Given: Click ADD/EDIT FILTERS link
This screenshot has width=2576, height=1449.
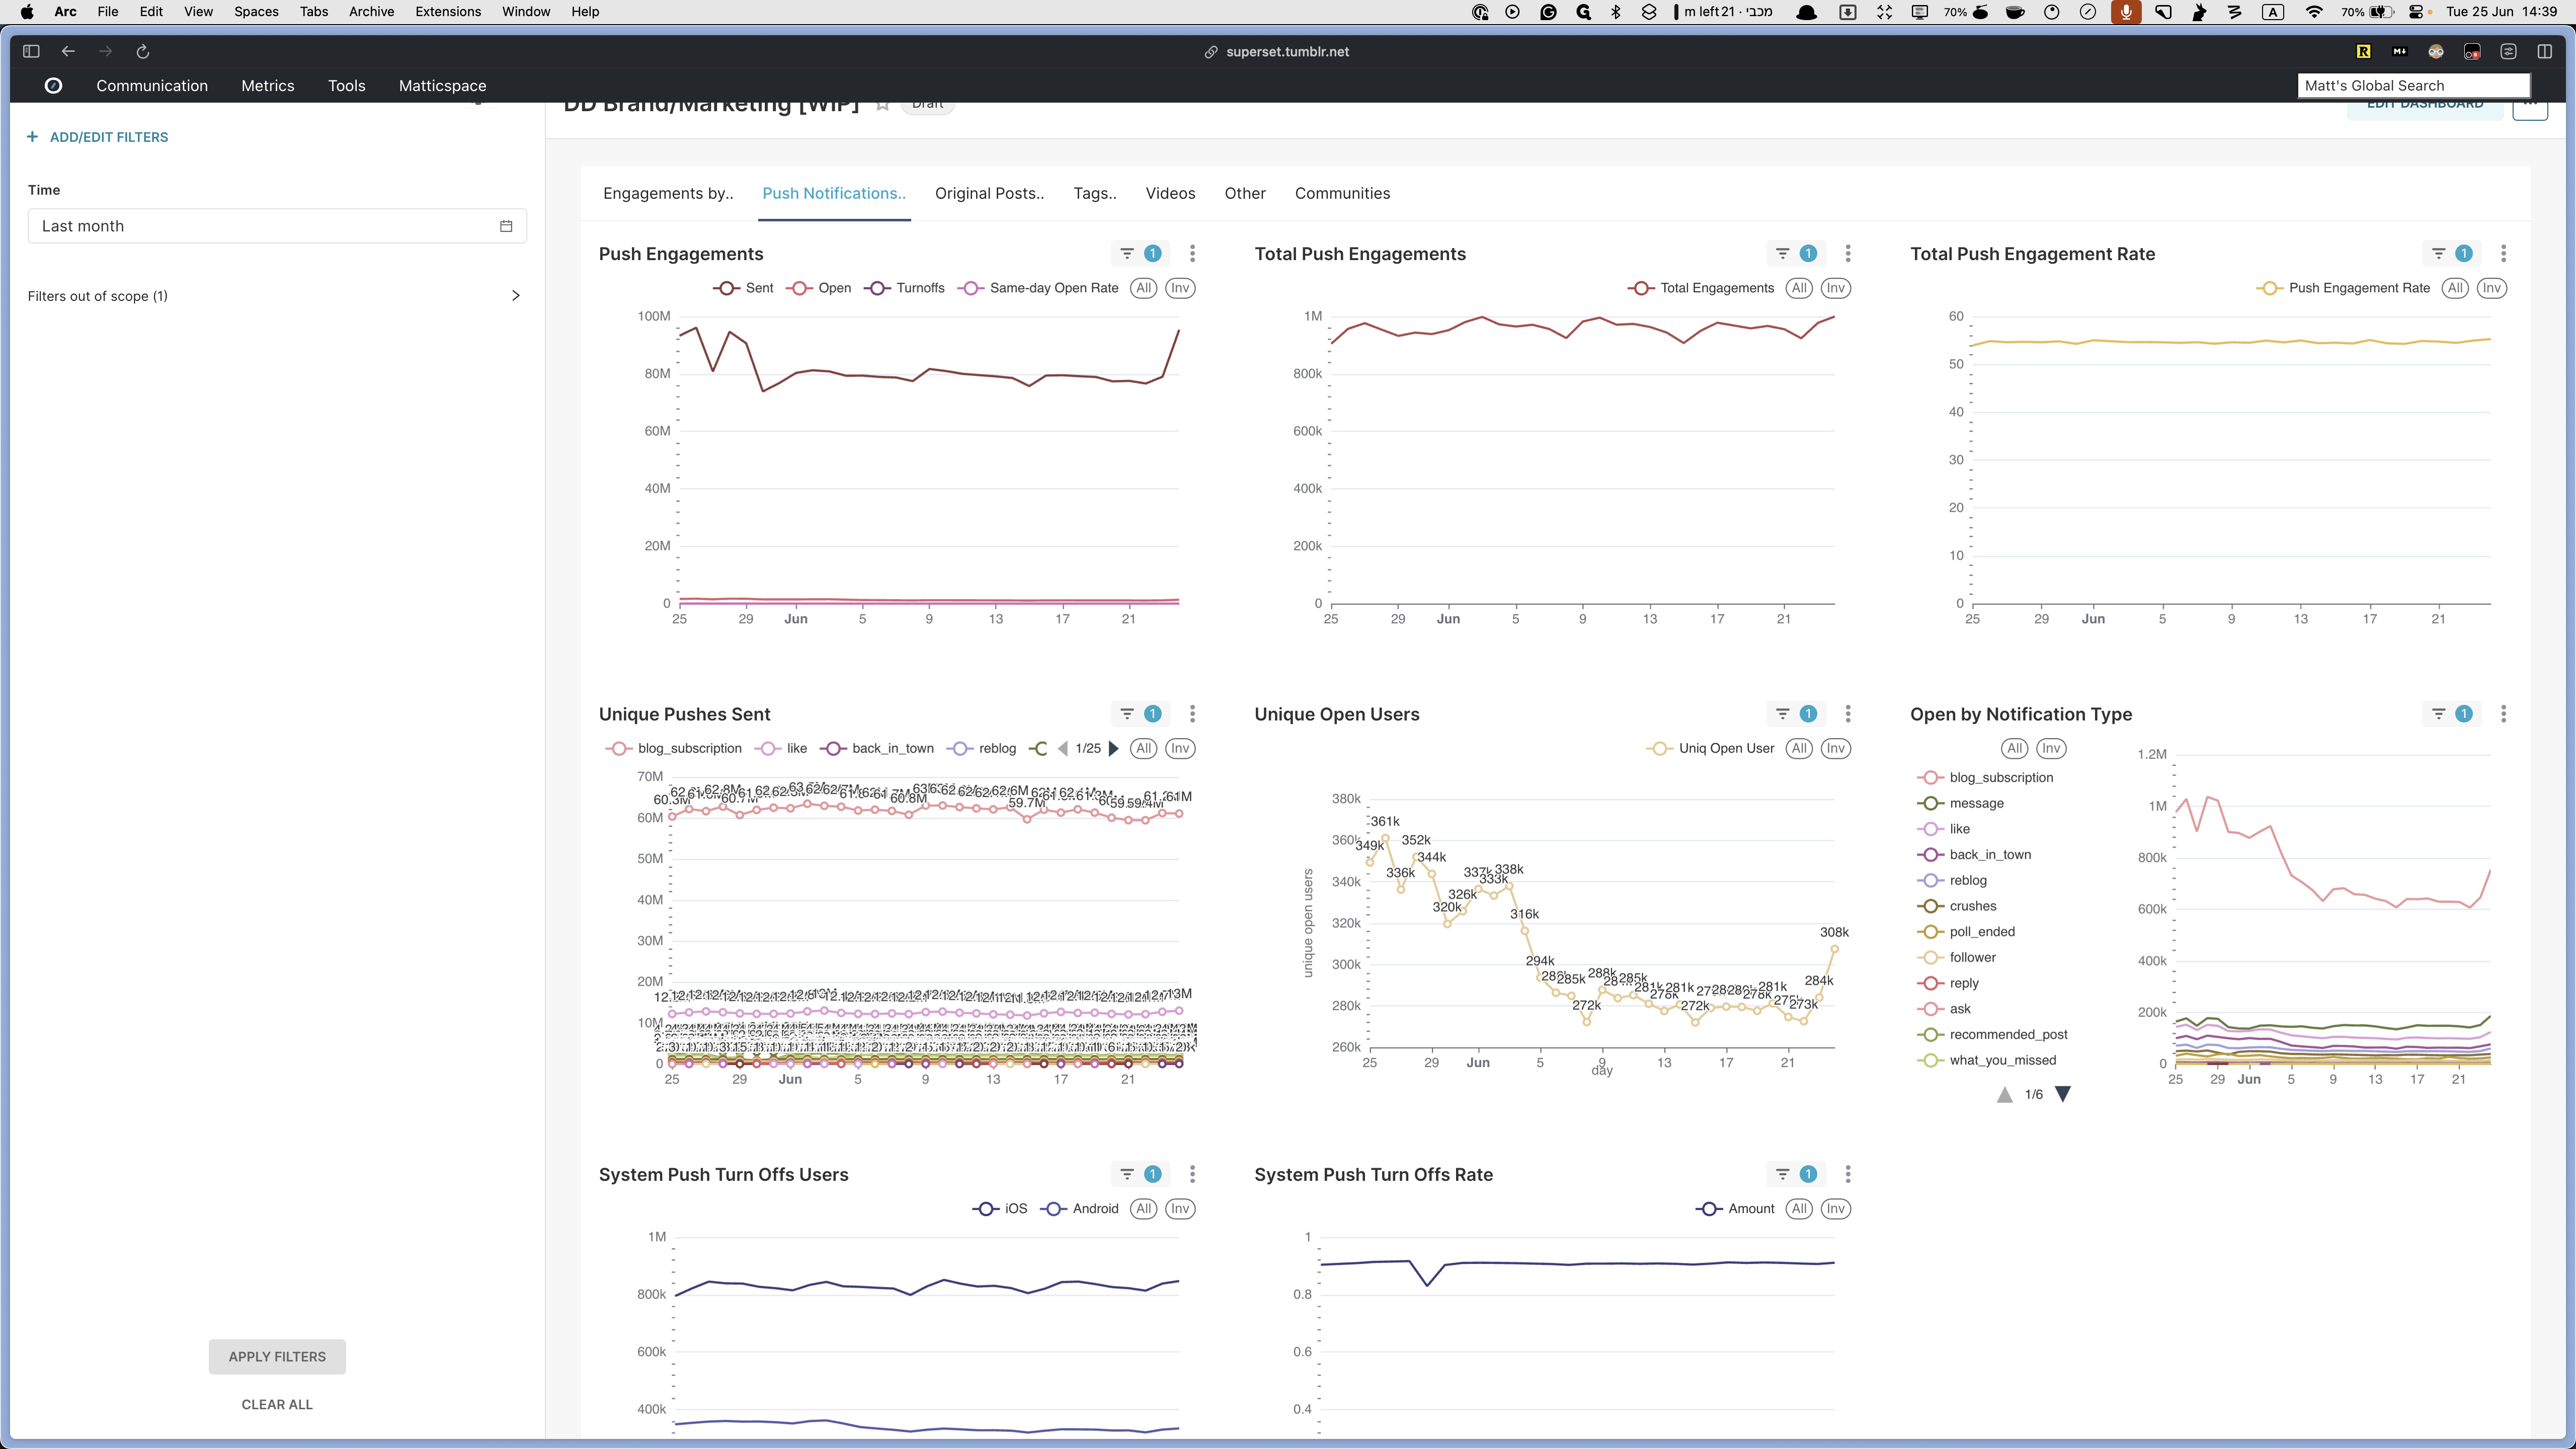Looking at the screenshot, I should point(109,137).
